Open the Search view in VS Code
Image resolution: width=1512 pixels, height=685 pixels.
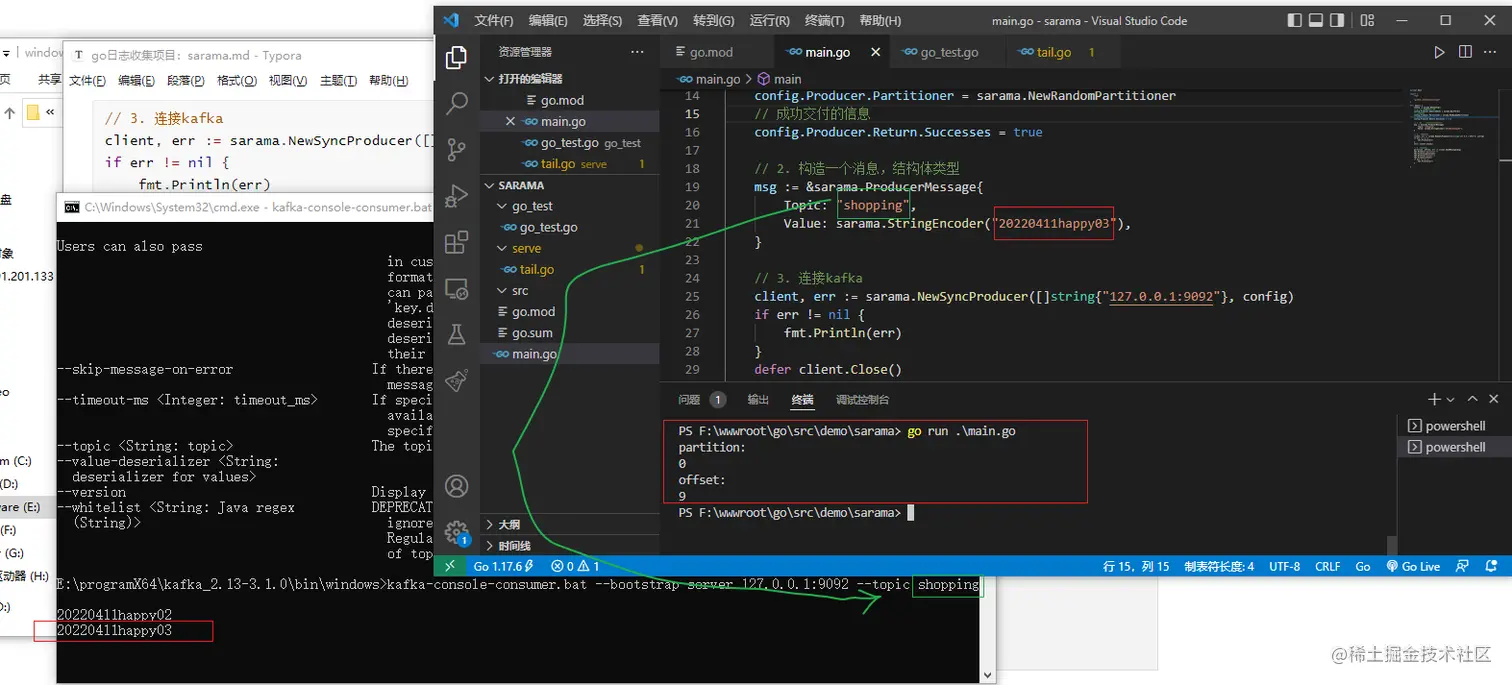(x=456, y=103)
